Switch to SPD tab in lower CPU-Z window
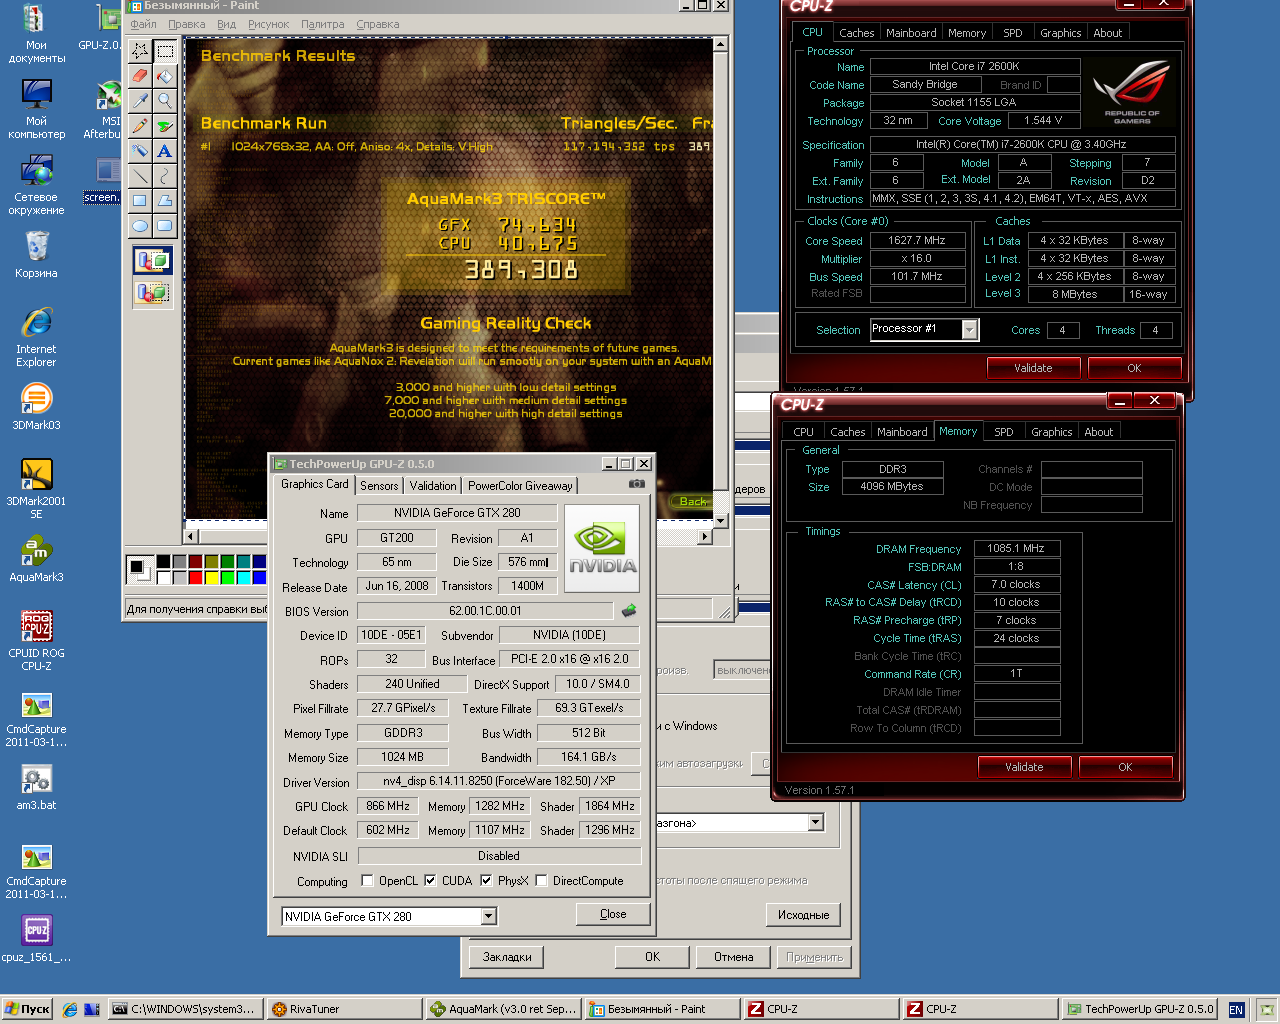Image resolution: width=1280 pixels, height=1024 pixels. click(x=1004, y=432)
